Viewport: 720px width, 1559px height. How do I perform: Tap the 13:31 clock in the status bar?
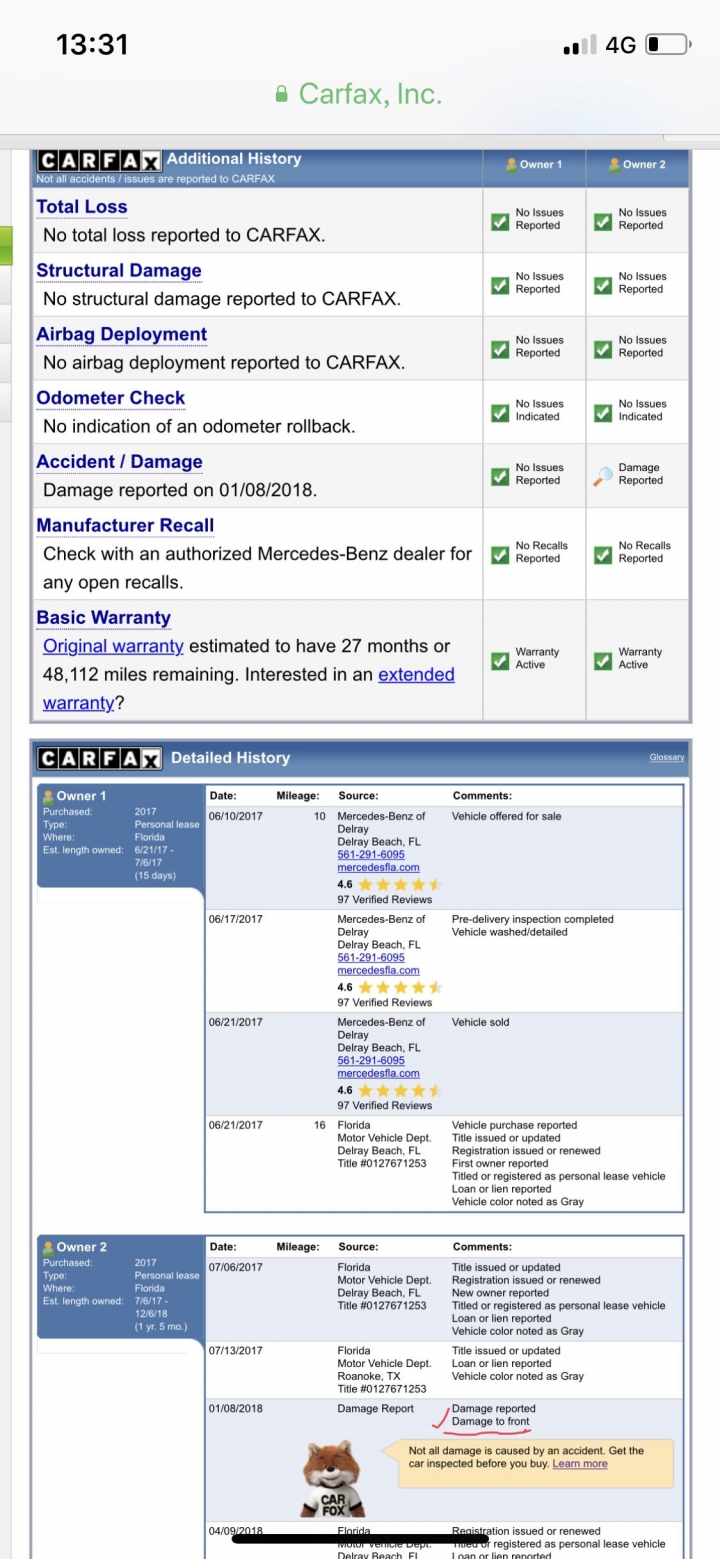(x=92, y=45)
